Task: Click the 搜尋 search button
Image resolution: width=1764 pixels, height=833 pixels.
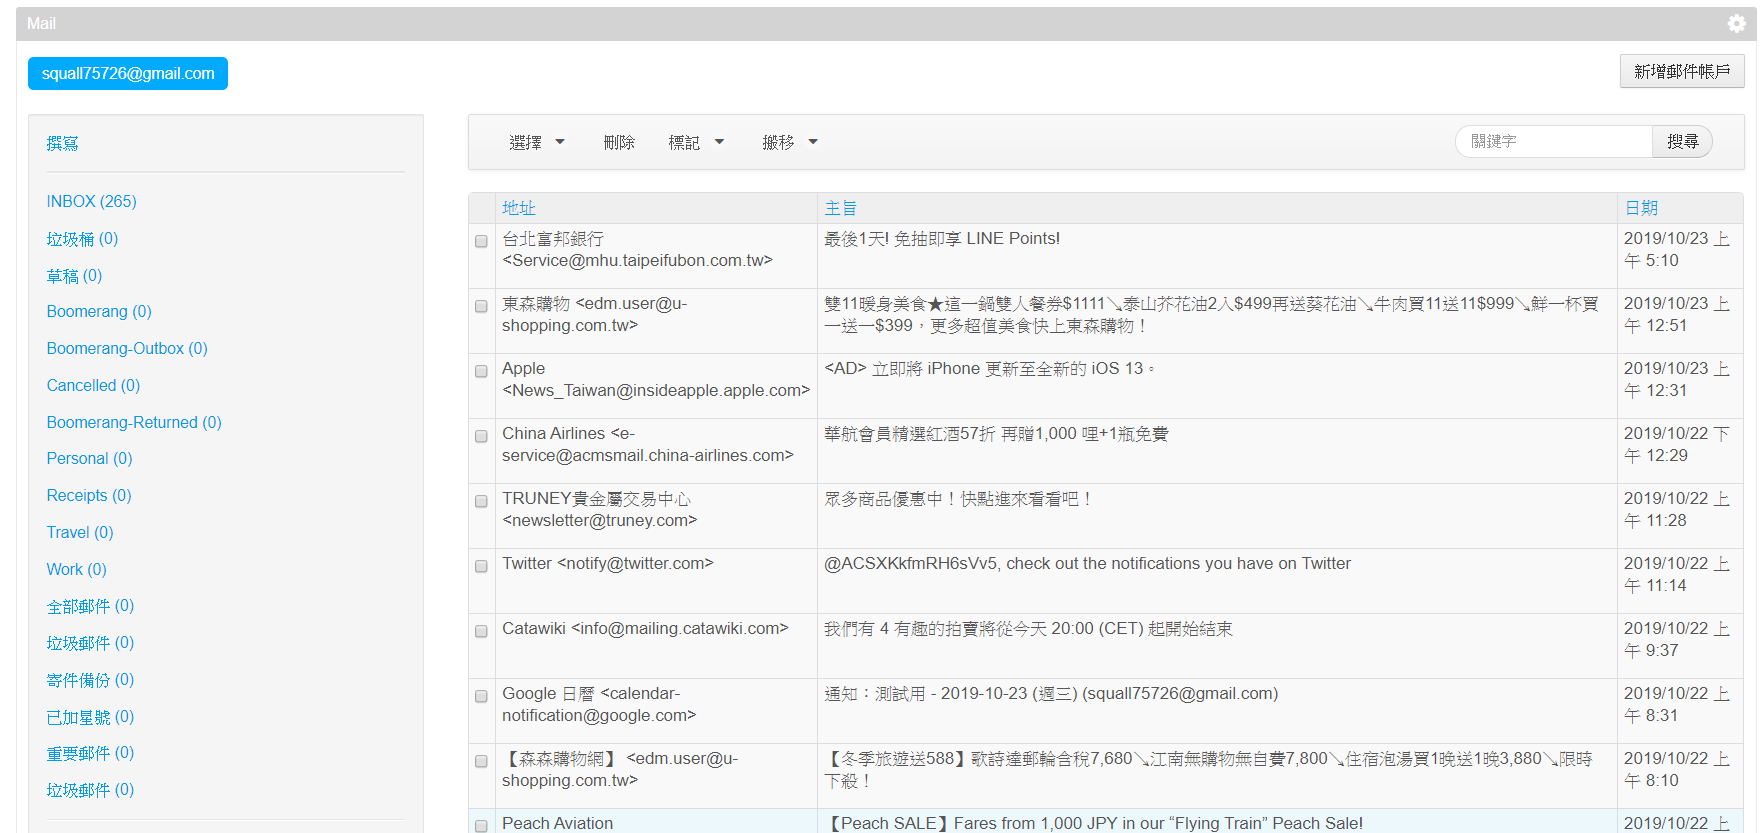Action: [x=1682, y=142]
